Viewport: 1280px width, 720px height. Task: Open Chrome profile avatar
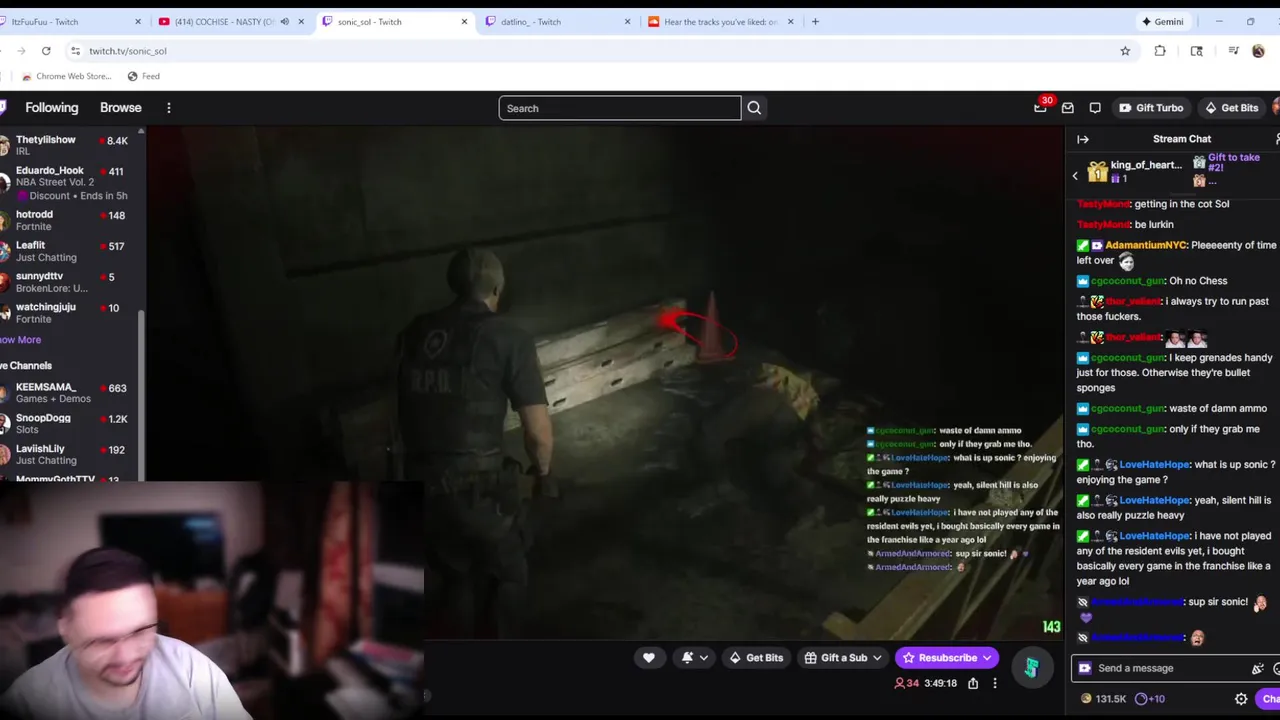(x=1258, y=51)
